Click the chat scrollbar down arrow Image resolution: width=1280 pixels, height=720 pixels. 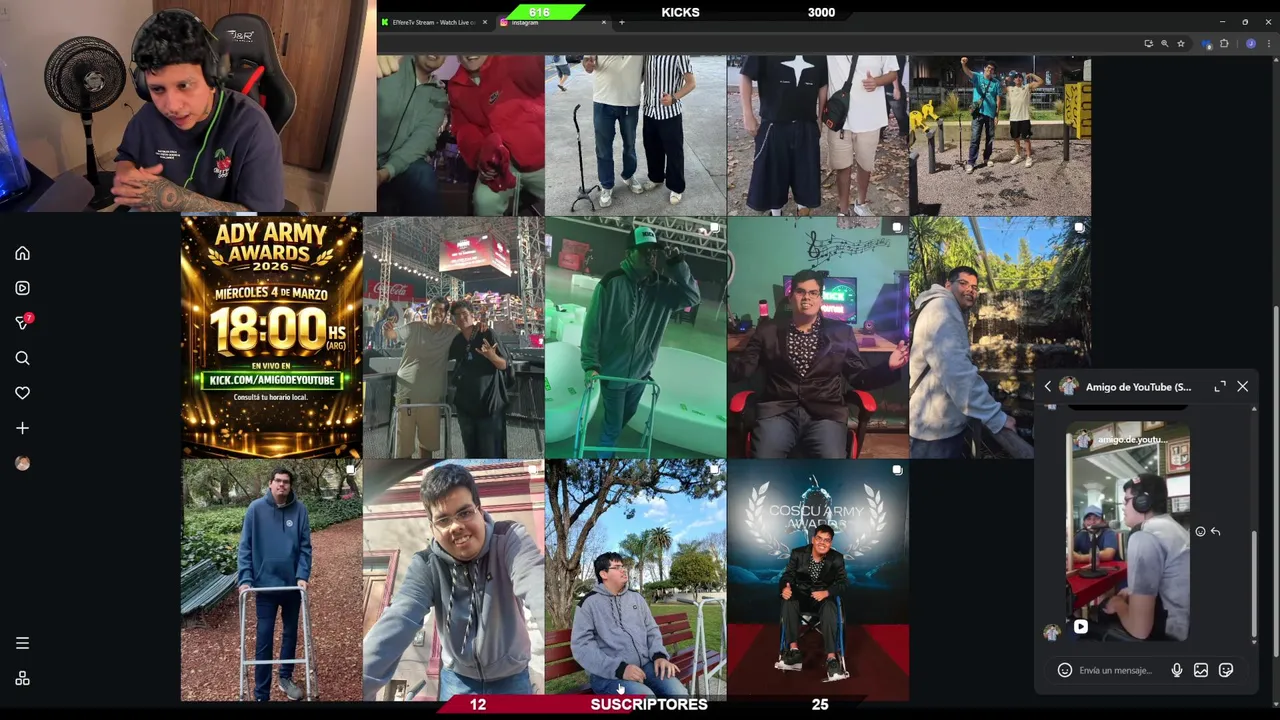[x=1253, y=641]
